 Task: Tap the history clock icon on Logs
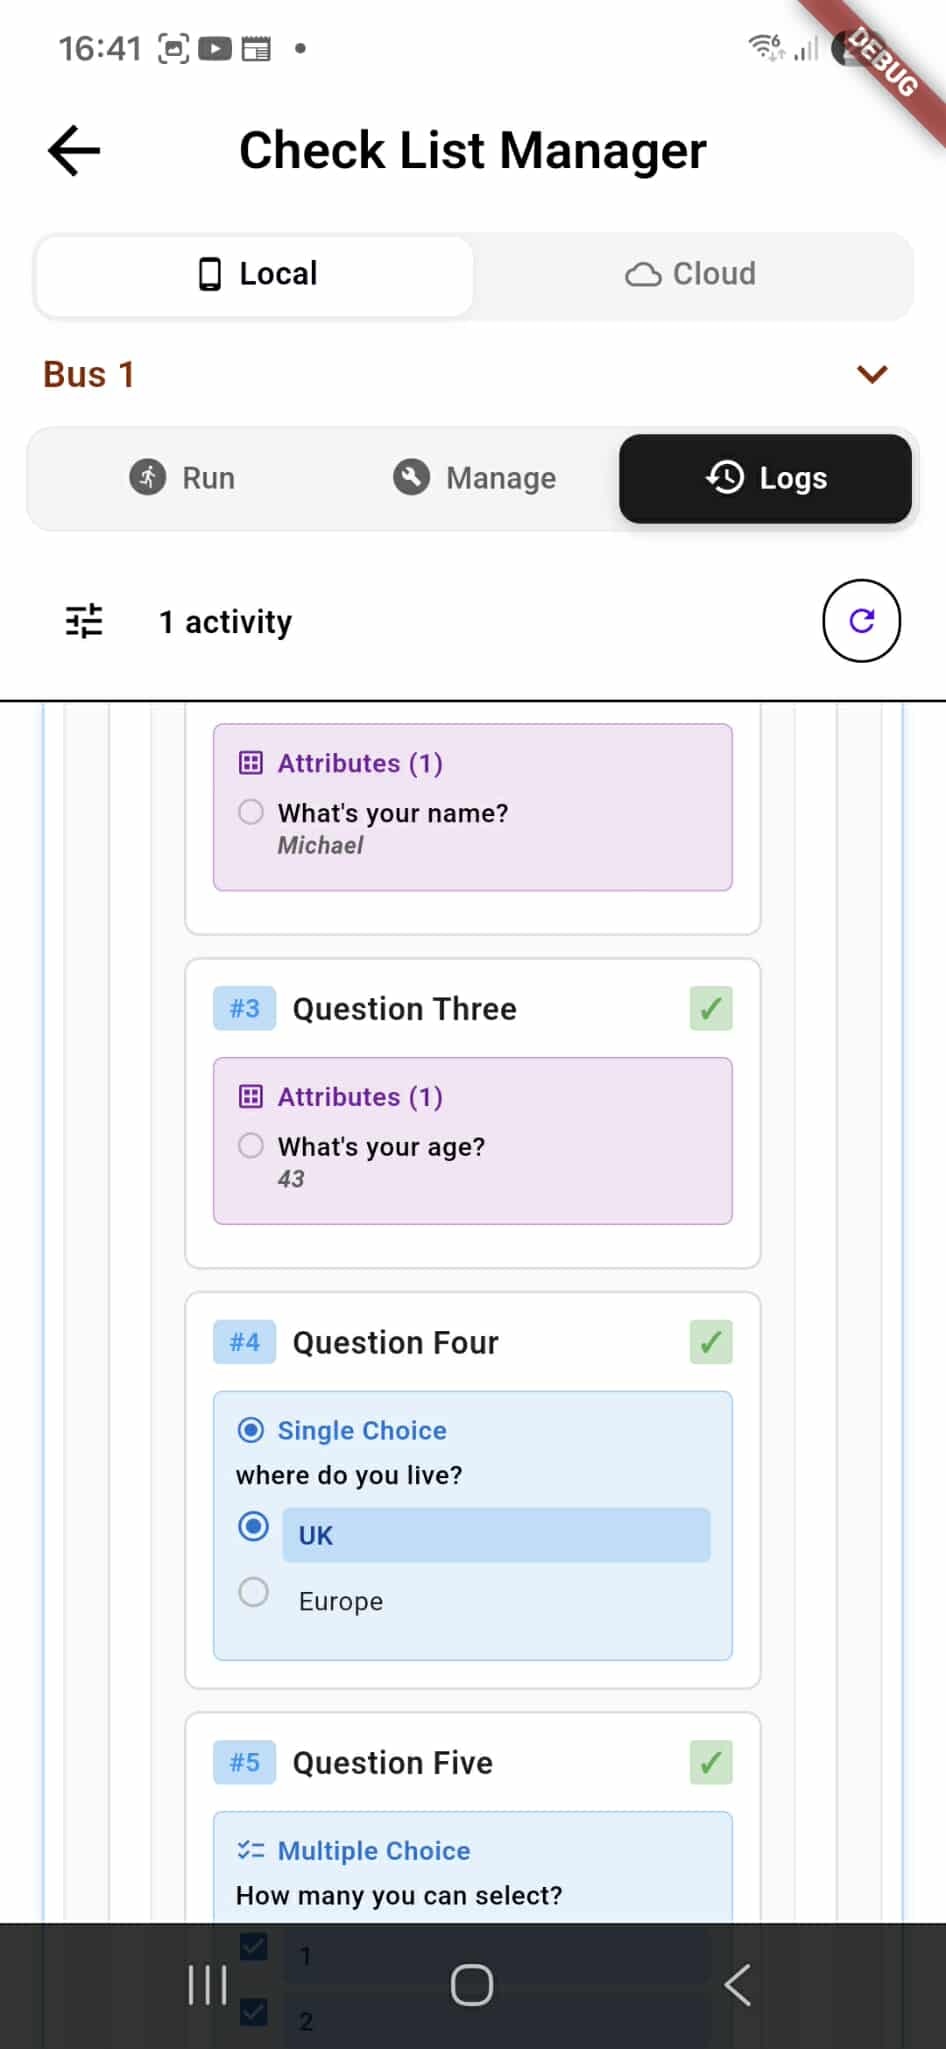point(726,478)
